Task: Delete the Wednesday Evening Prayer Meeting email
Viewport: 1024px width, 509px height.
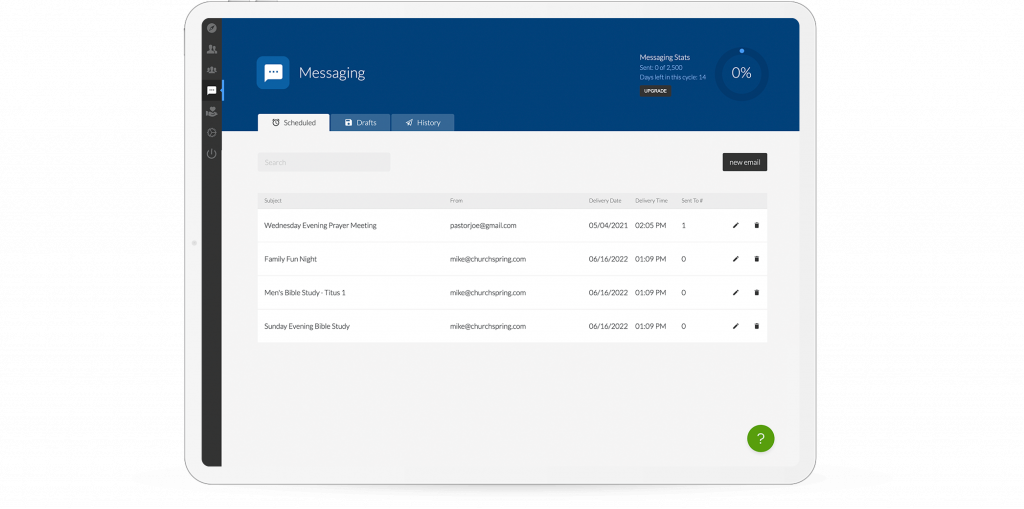Action: tap(757, 225)
